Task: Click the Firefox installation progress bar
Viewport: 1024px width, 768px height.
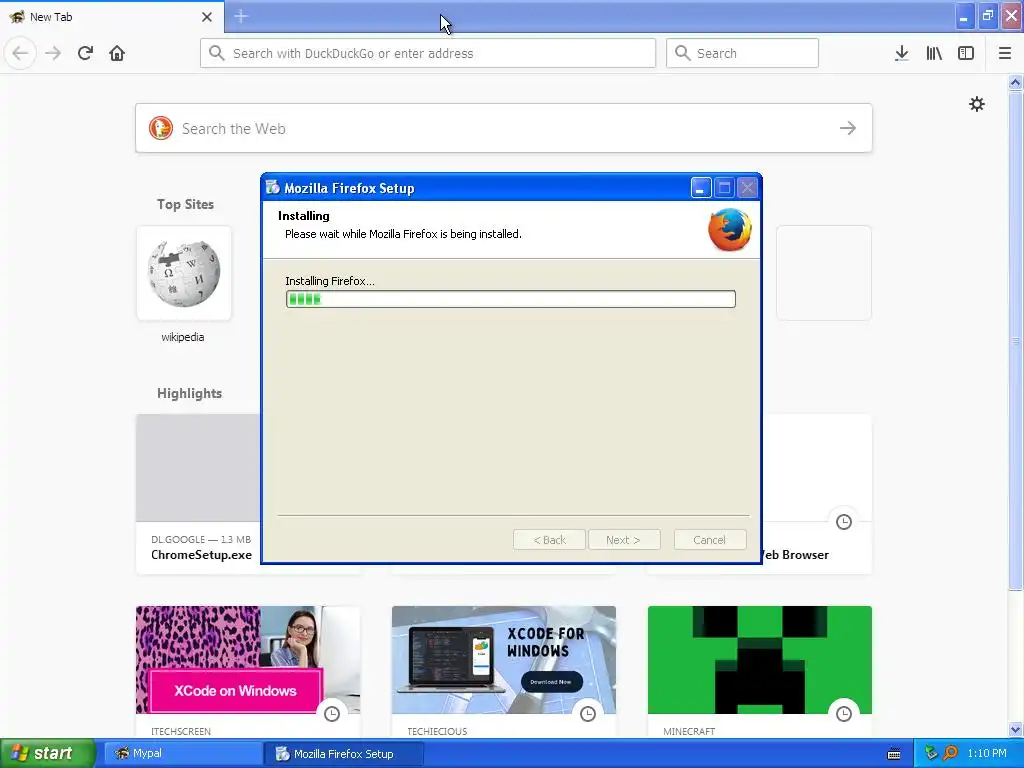Action: pos(511,299)
